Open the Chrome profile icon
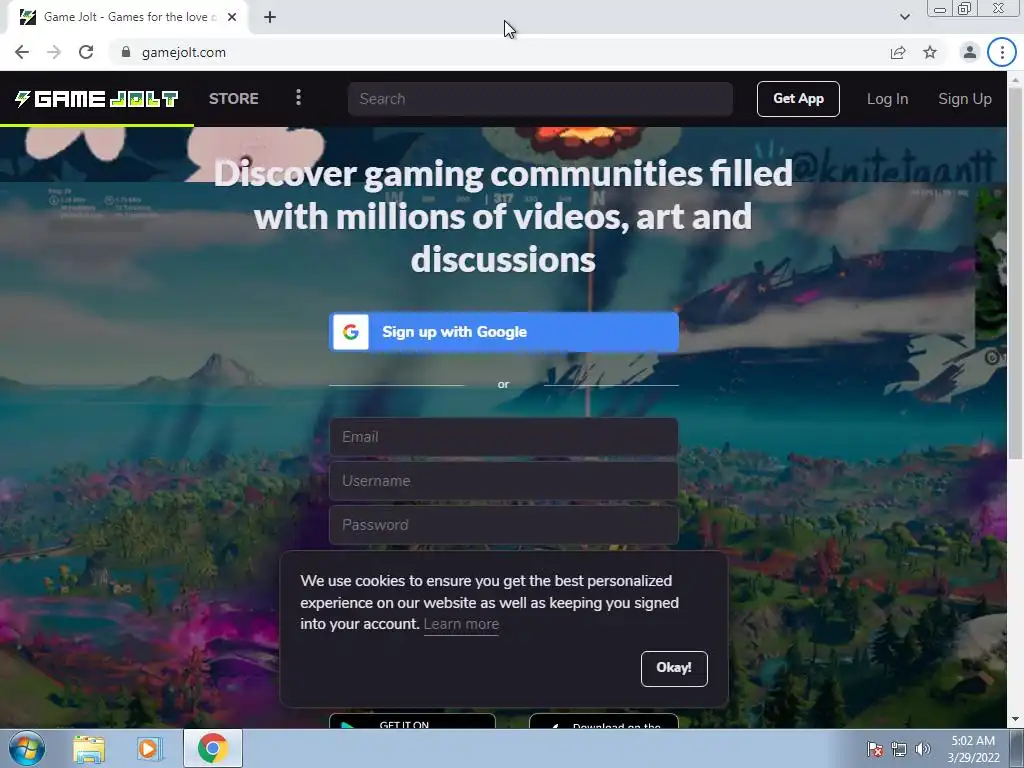The width and height of the screenshot is (1024, 768). coord(969,52)
